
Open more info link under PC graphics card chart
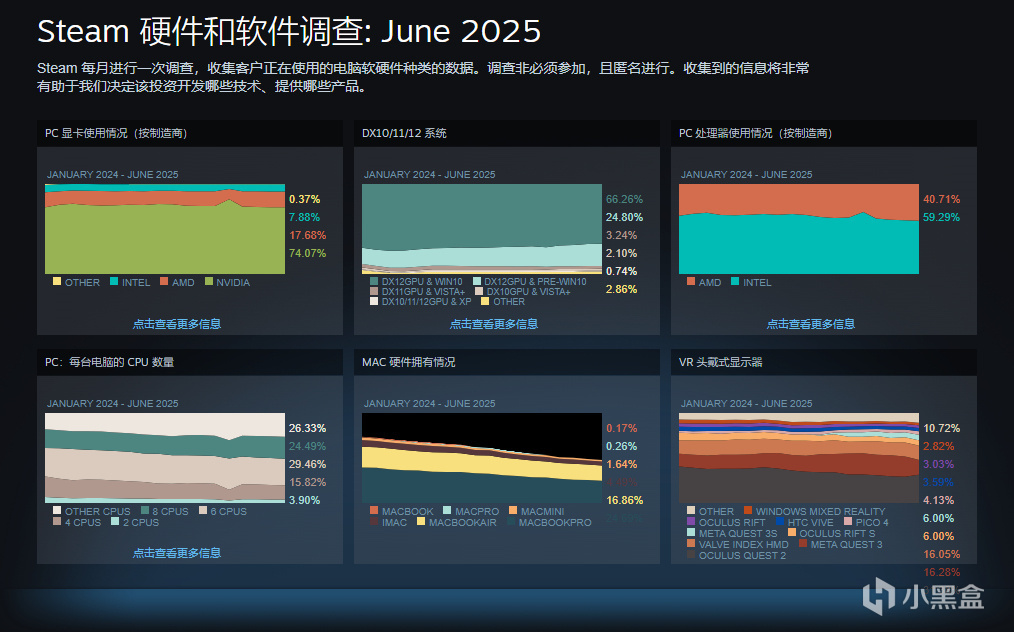[x=177, y=323]
